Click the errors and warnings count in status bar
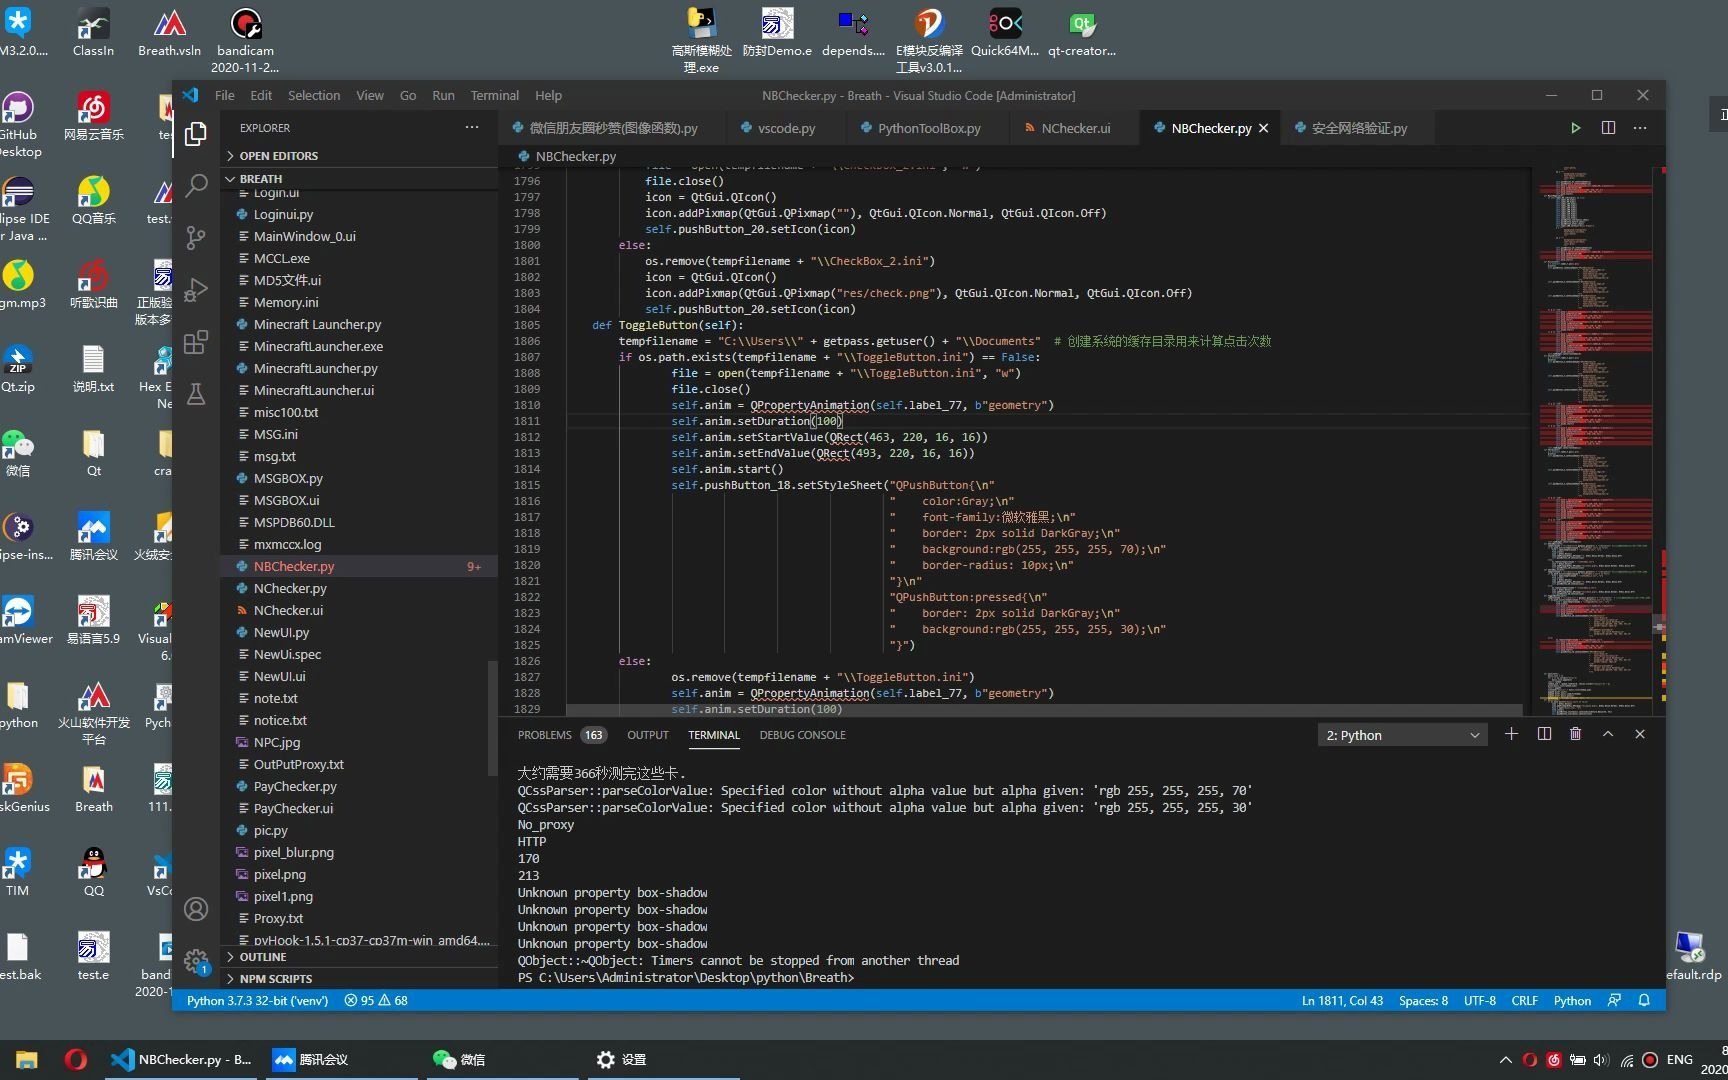 376,1000
